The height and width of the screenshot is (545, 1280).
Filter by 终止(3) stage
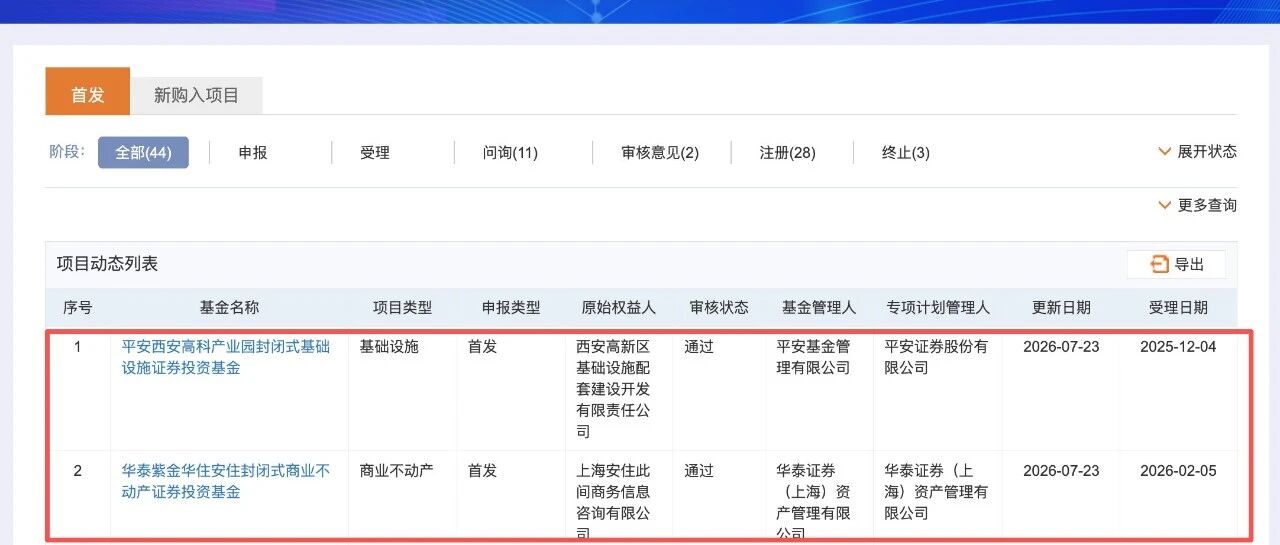coord(905,153)
